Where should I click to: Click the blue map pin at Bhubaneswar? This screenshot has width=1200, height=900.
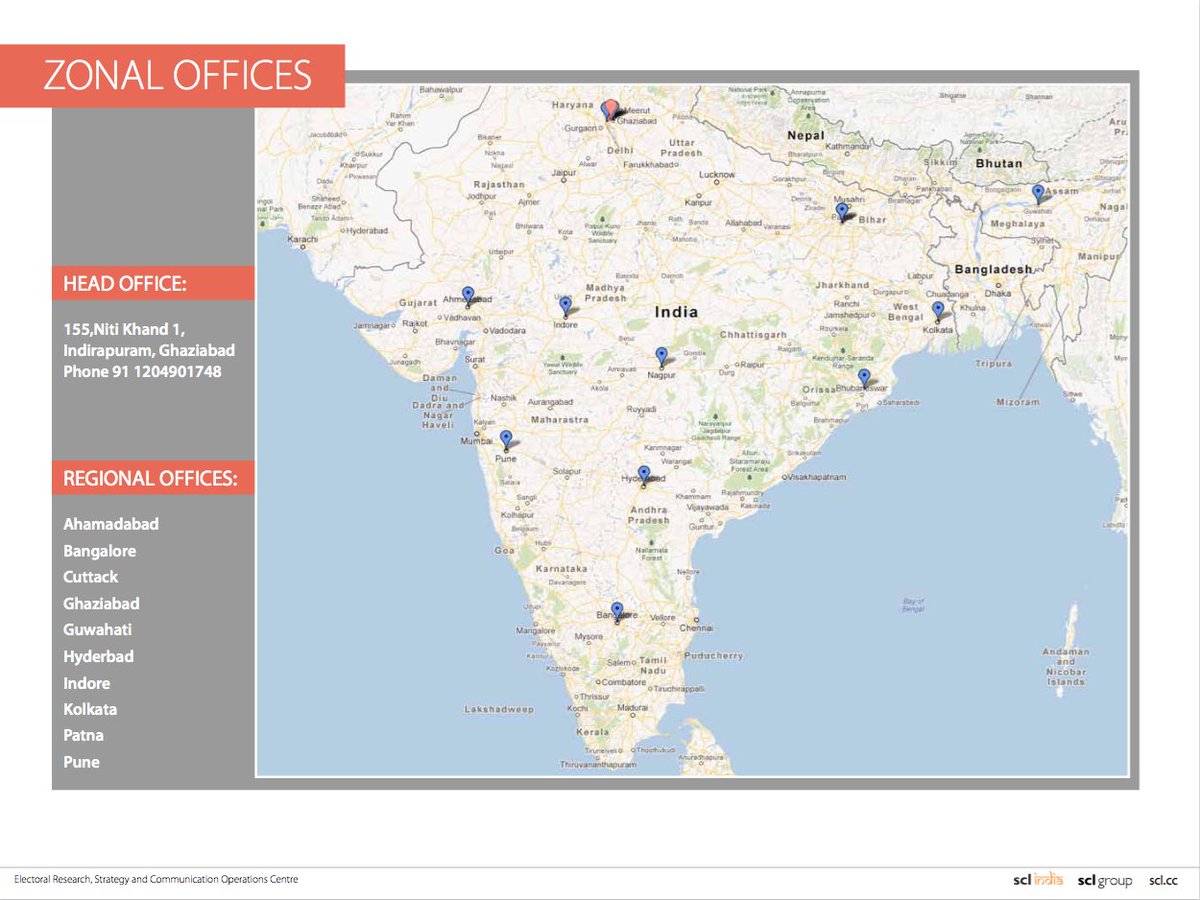[864, 378]
